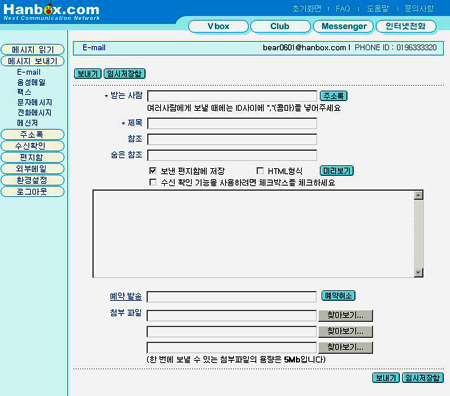Image resolution: width=450 pixels, height=396 pixels.
Task: Open the FAQ link
Action: 343,9
